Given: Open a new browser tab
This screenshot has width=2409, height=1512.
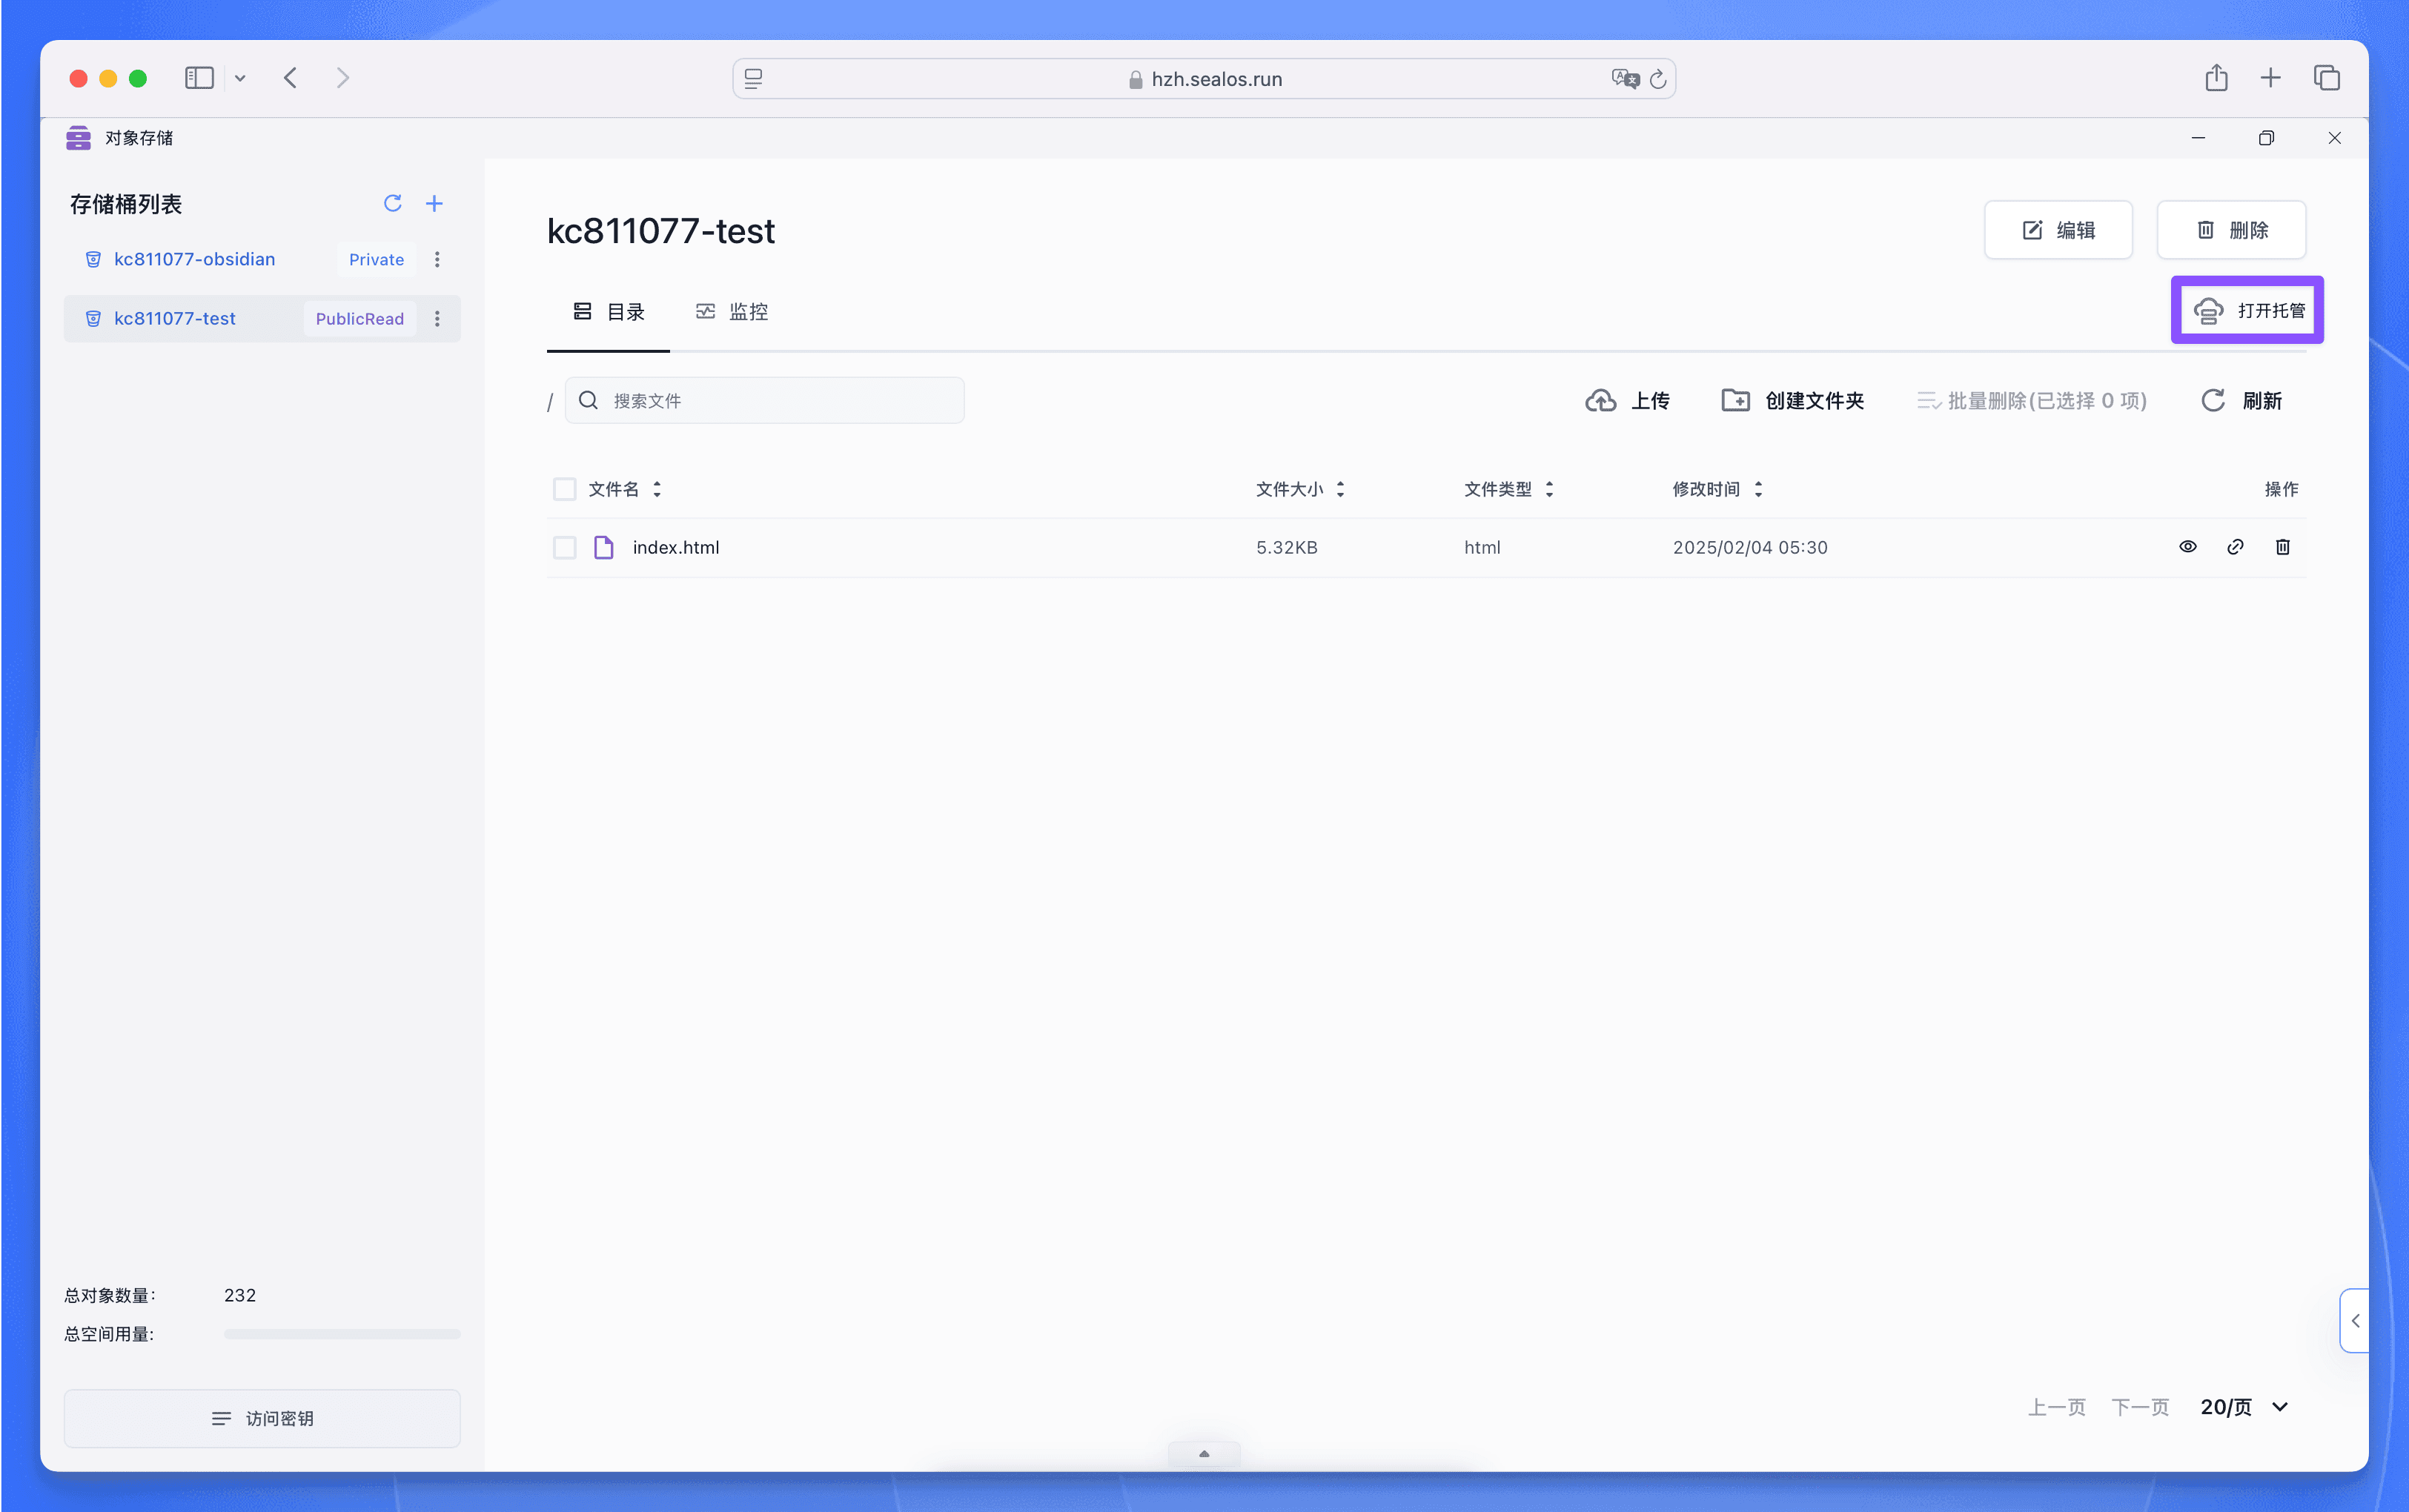Looking at the screenshot, I should [x=2270, y=78].
